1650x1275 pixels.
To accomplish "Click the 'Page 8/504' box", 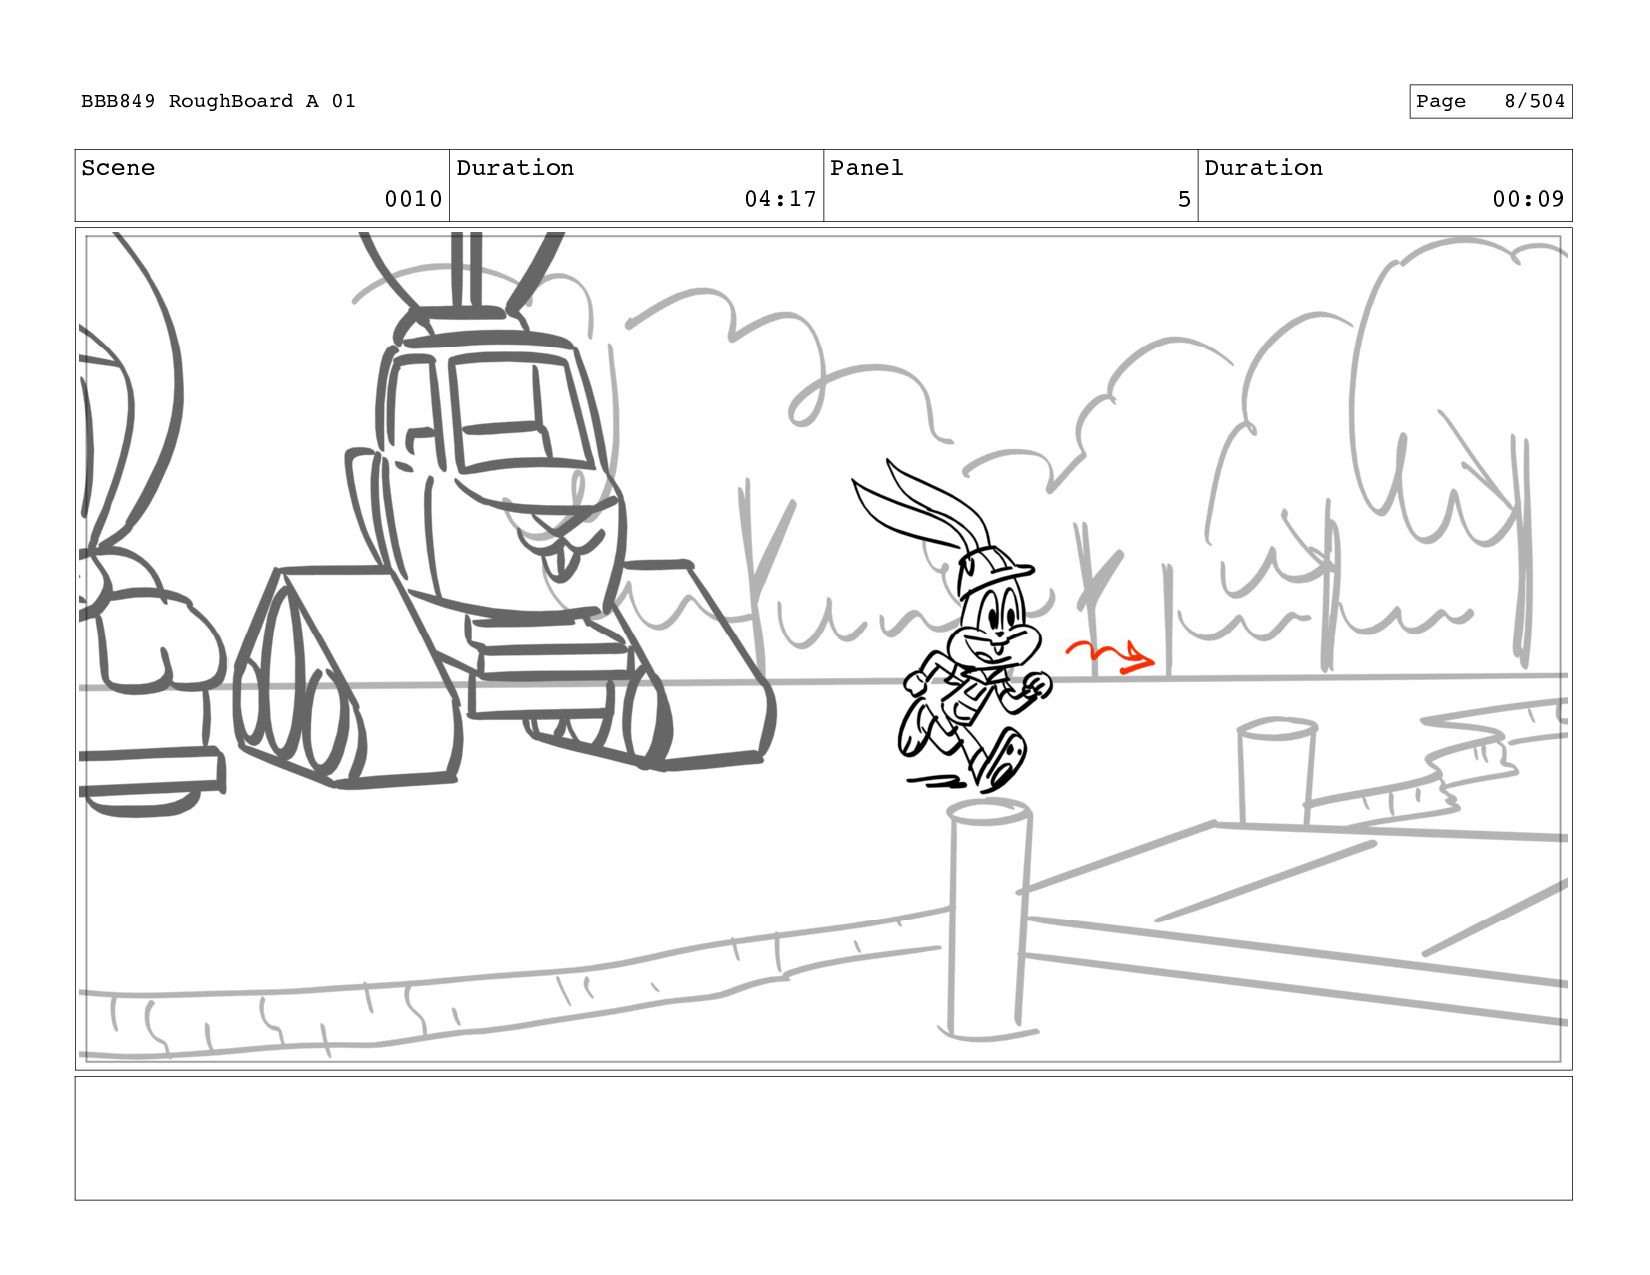I will [1490, 101].
